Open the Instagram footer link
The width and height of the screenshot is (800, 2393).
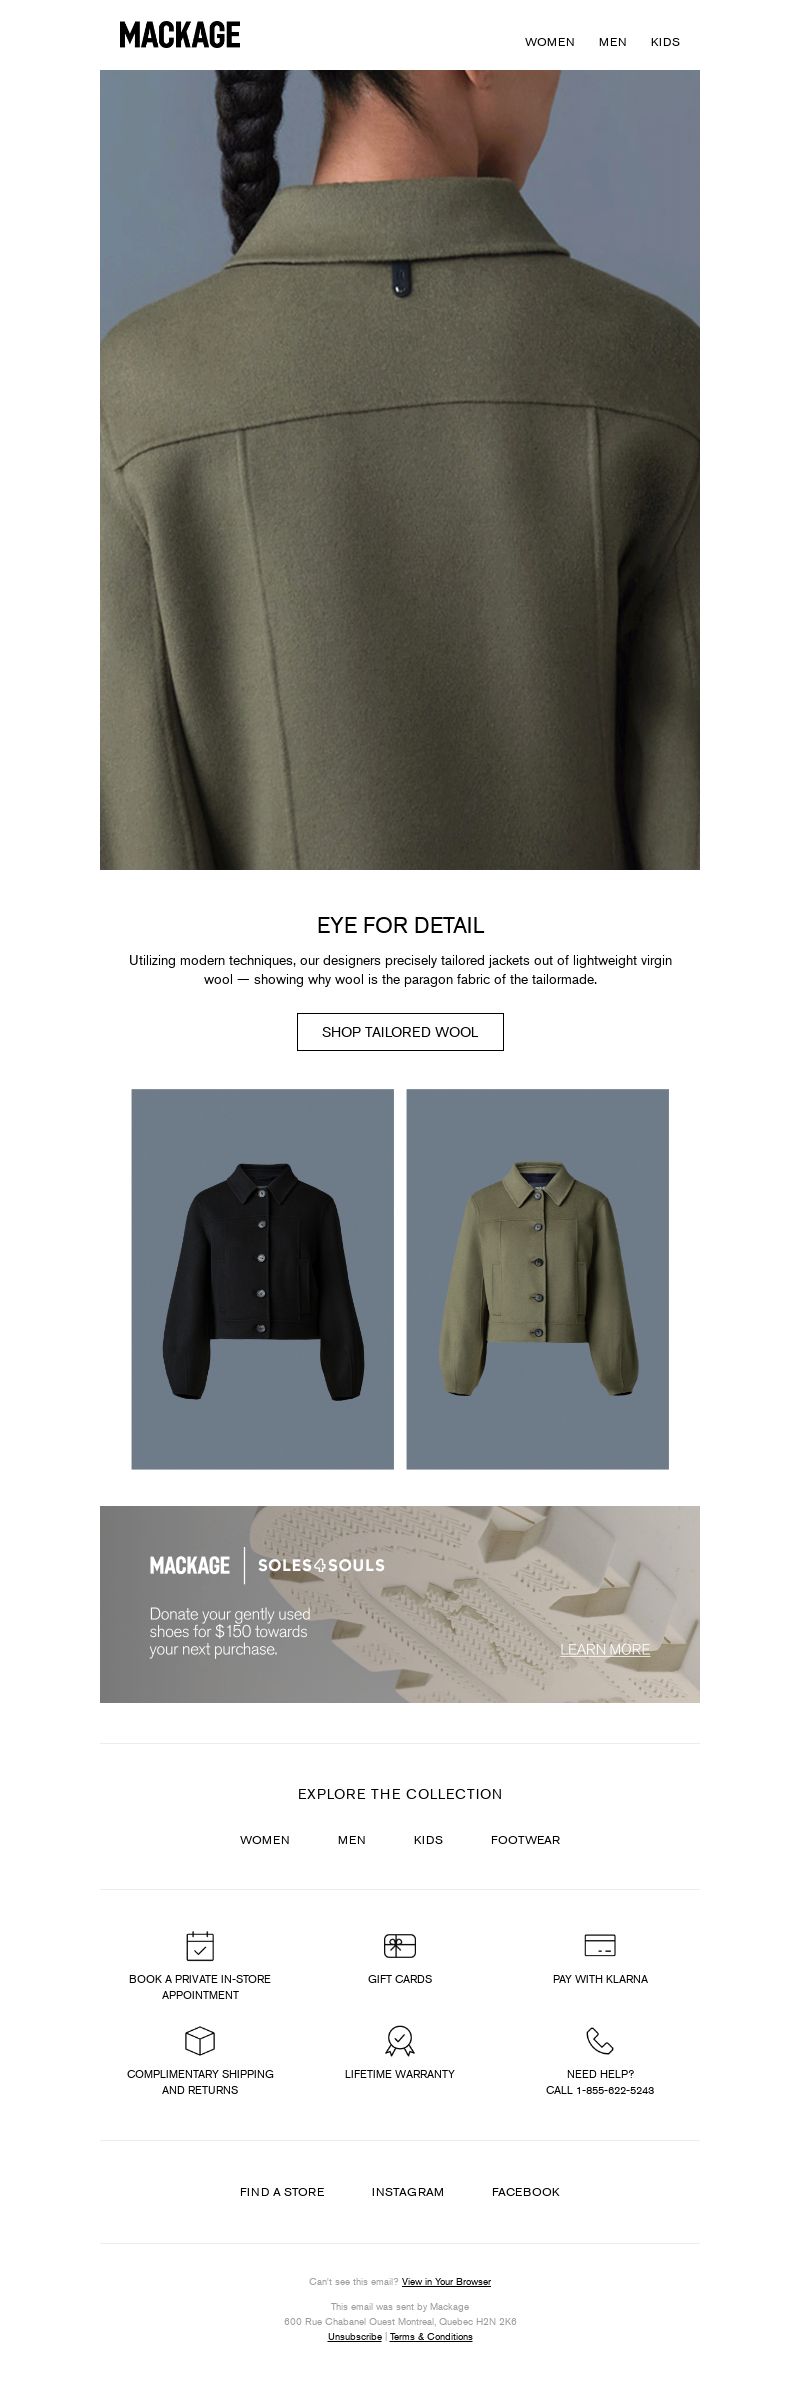point(408,2191)
